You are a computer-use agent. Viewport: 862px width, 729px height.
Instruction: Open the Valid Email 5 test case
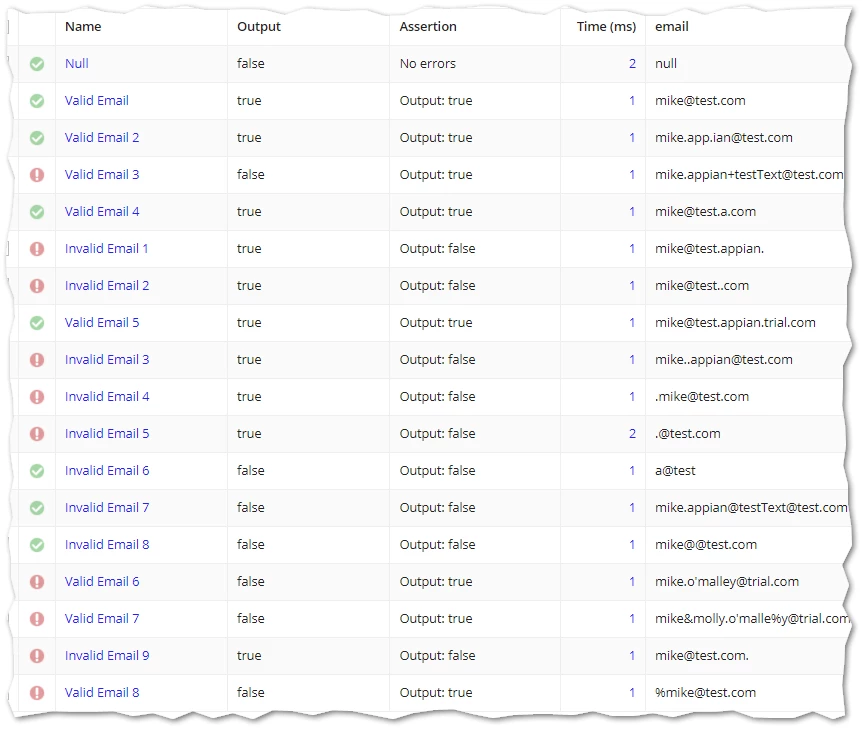(102, 323)
